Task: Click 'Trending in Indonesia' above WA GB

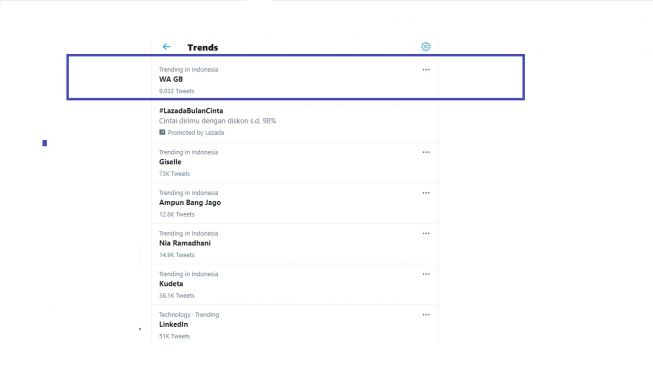Action: [188, 70]
